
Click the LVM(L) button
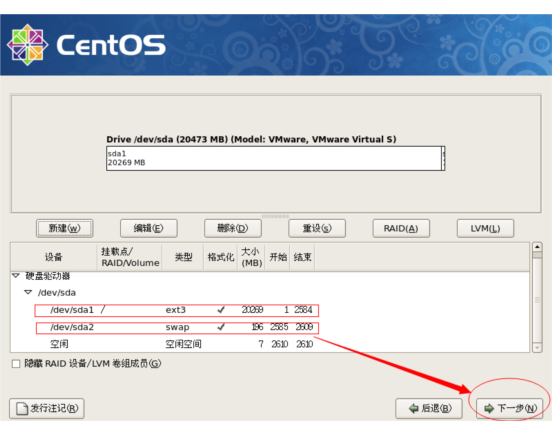pos(485,228)
